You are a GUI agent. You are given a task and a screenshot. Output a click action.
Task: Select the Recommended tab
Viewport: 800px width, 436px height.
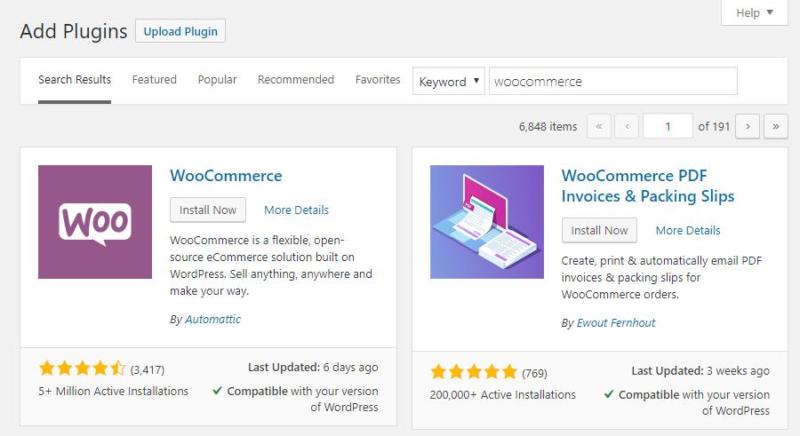296,80
